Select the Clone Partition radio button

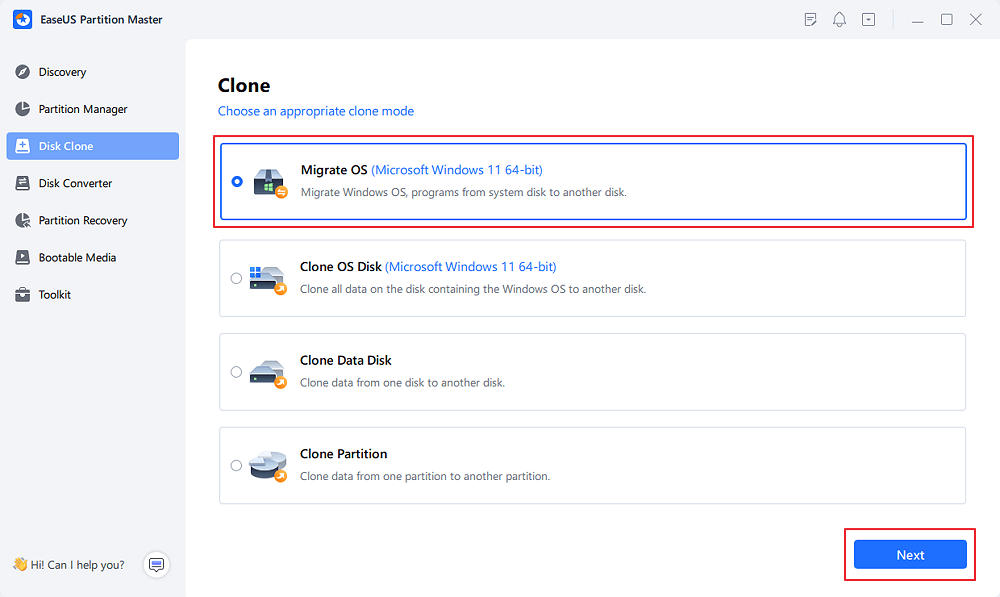236,466
